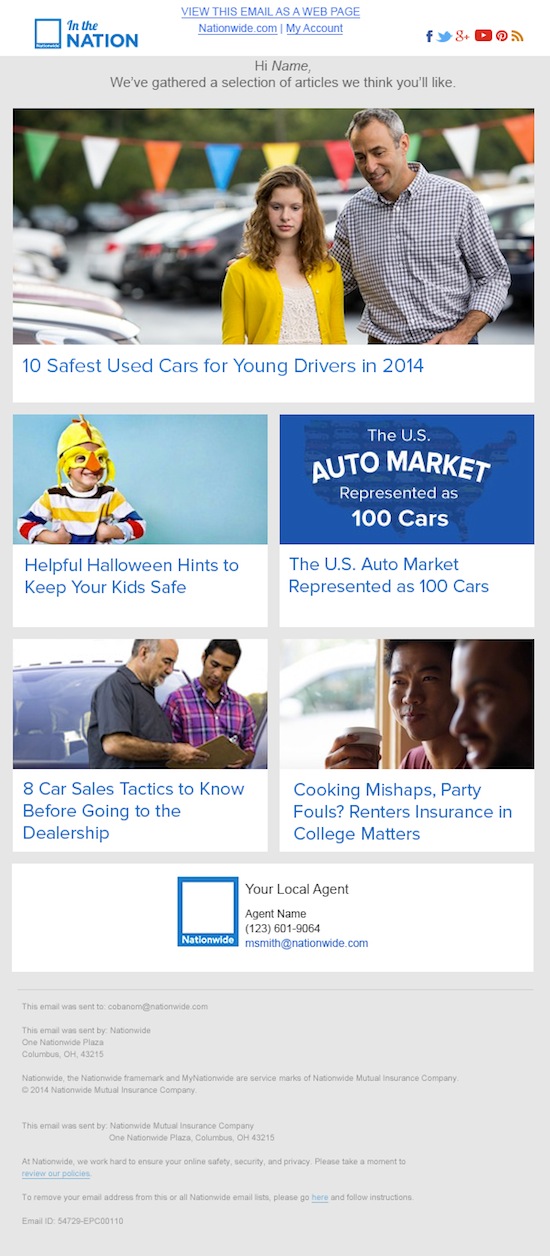The height and width of the screenshot is (1256, 550).
Task: Open the review our policies link
Action: pyautogui.click(x=56, y=1173)
